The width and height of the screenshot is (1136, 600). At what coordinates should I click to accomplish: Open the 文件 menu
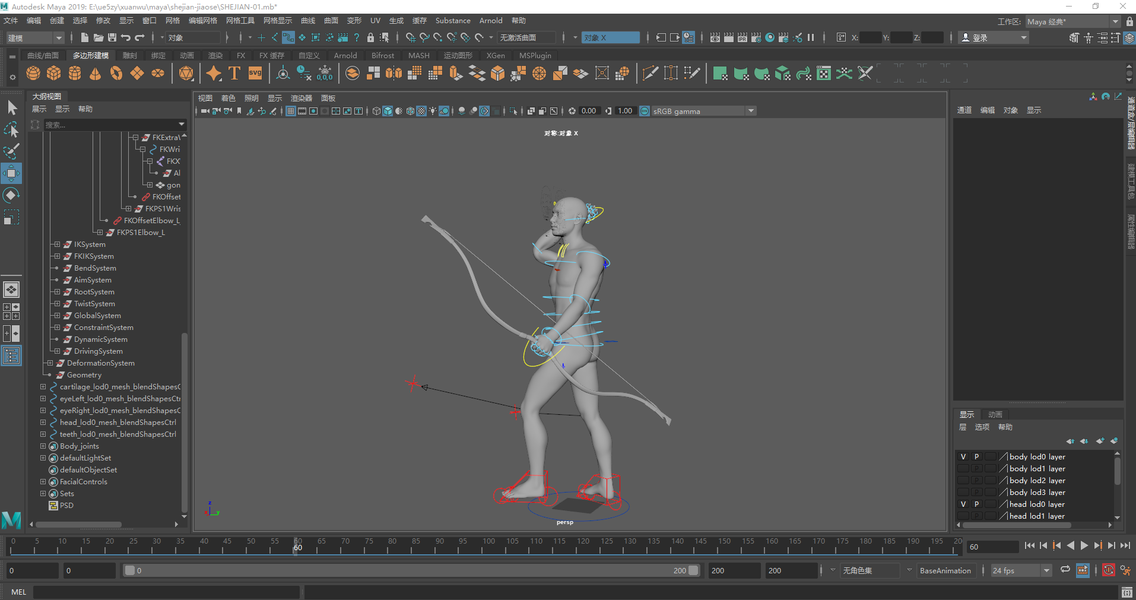click(11, 20)
